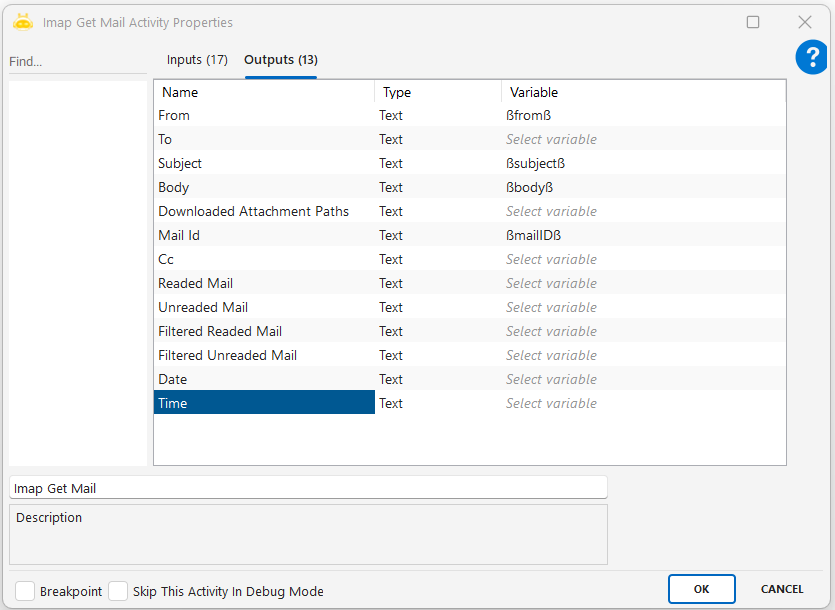This screenshot has height=610, width=835.
Task: Click into the Find search field
Action: click(x=77, y=62)
